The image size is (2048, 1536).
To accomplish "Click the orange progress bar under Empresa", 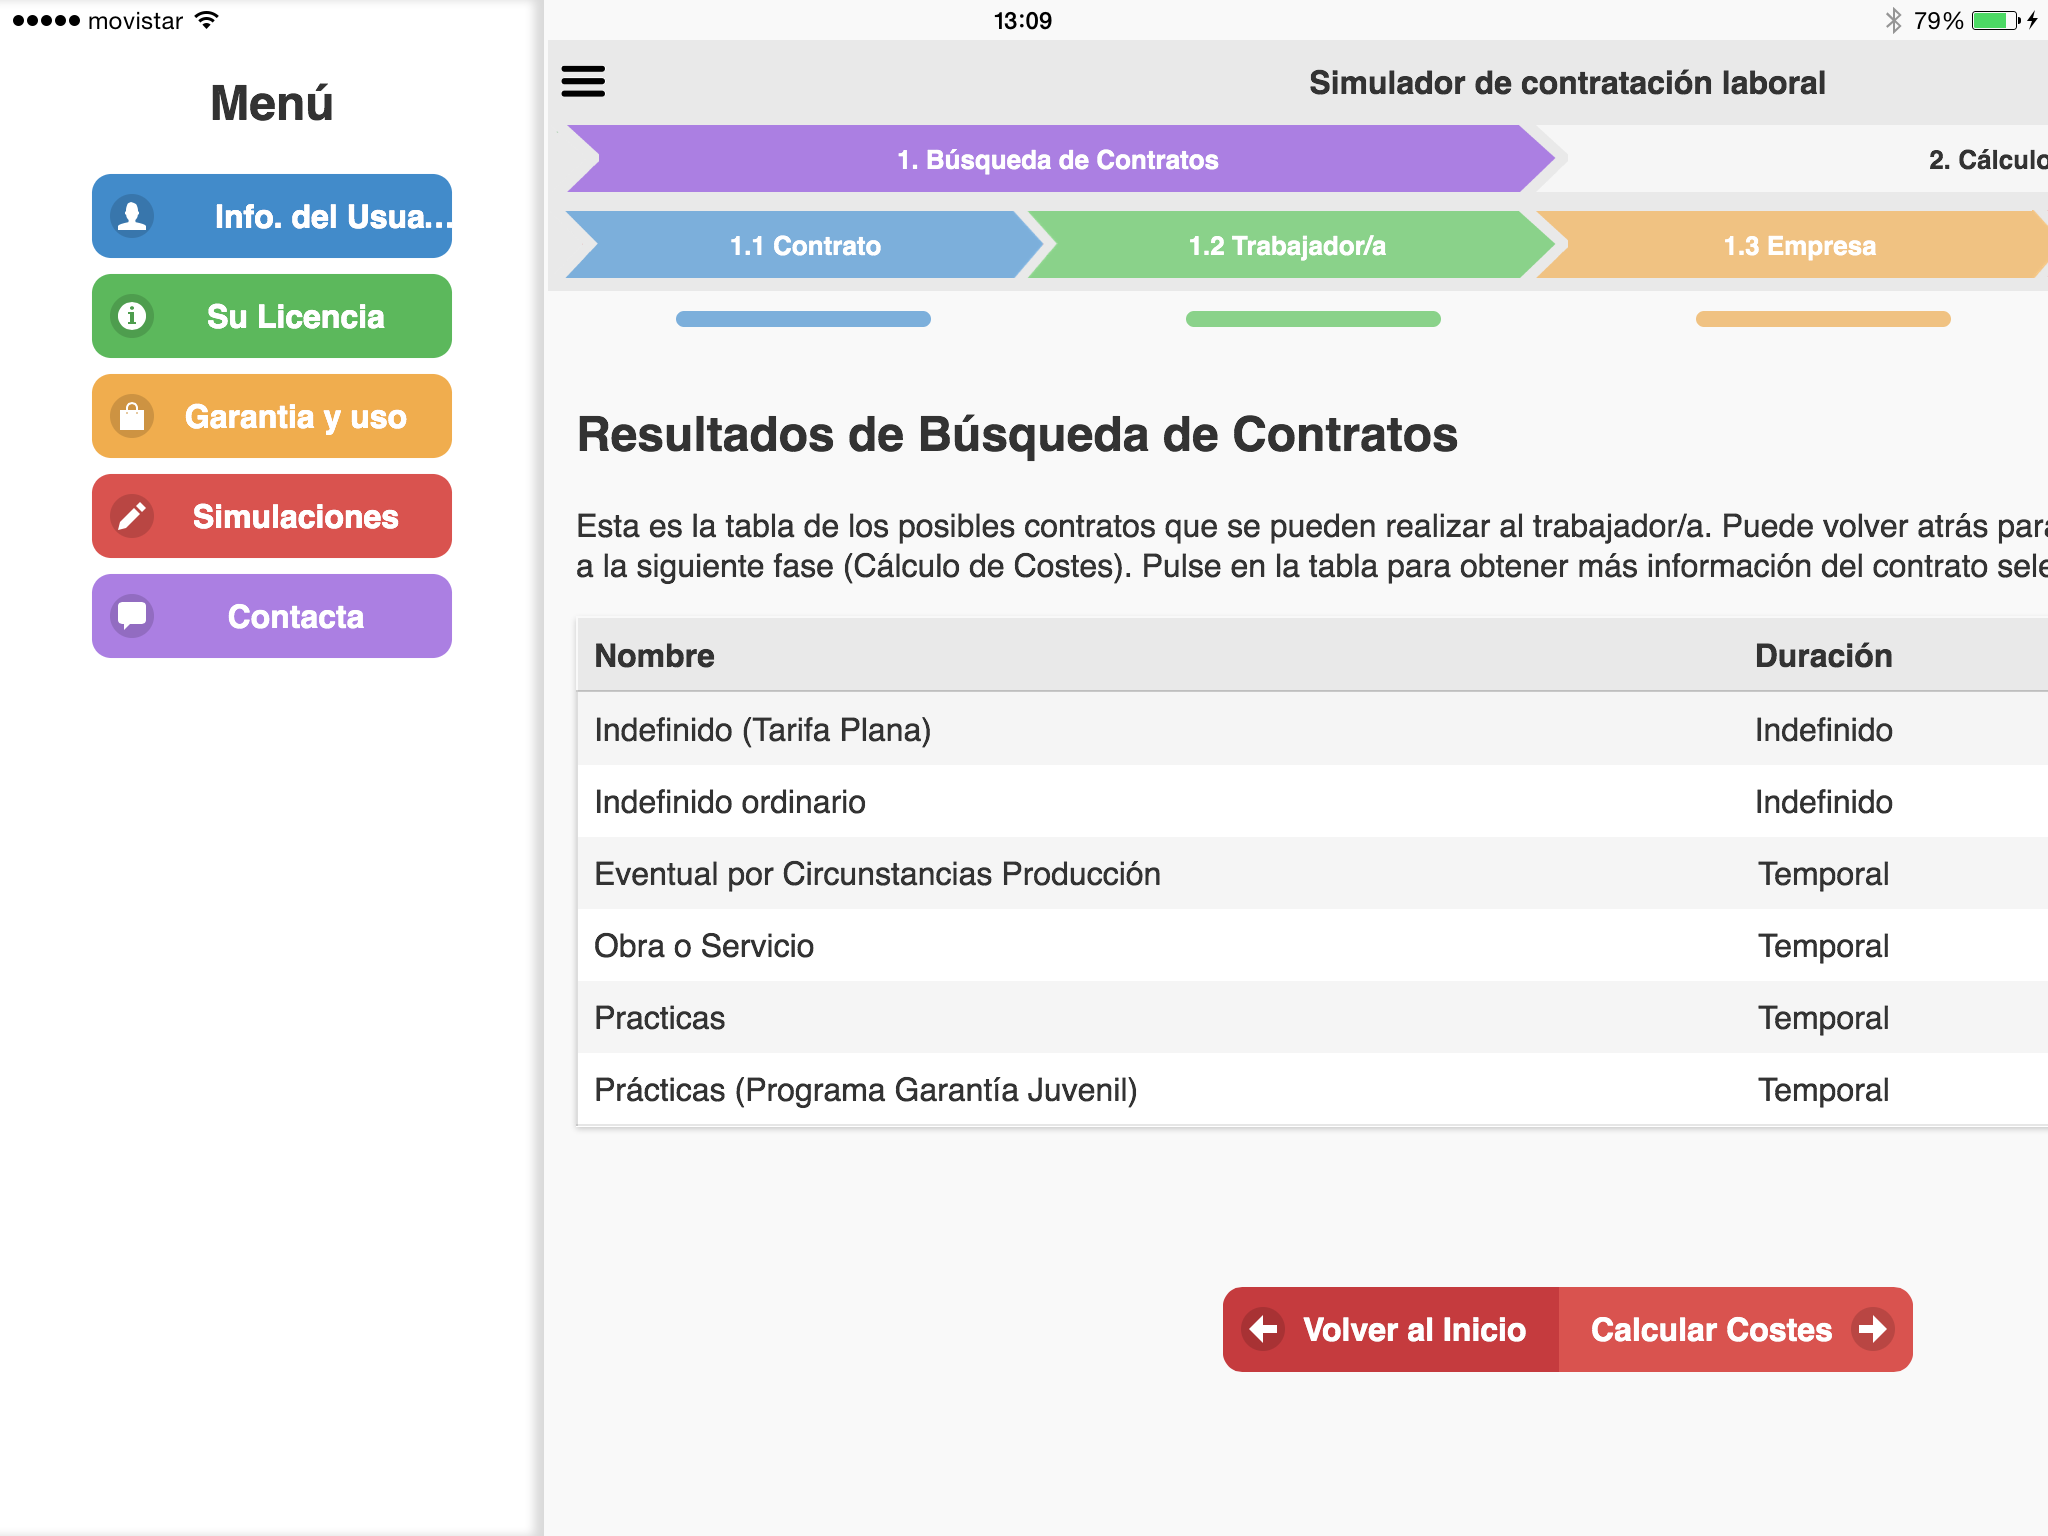I will coord(1823,319).
